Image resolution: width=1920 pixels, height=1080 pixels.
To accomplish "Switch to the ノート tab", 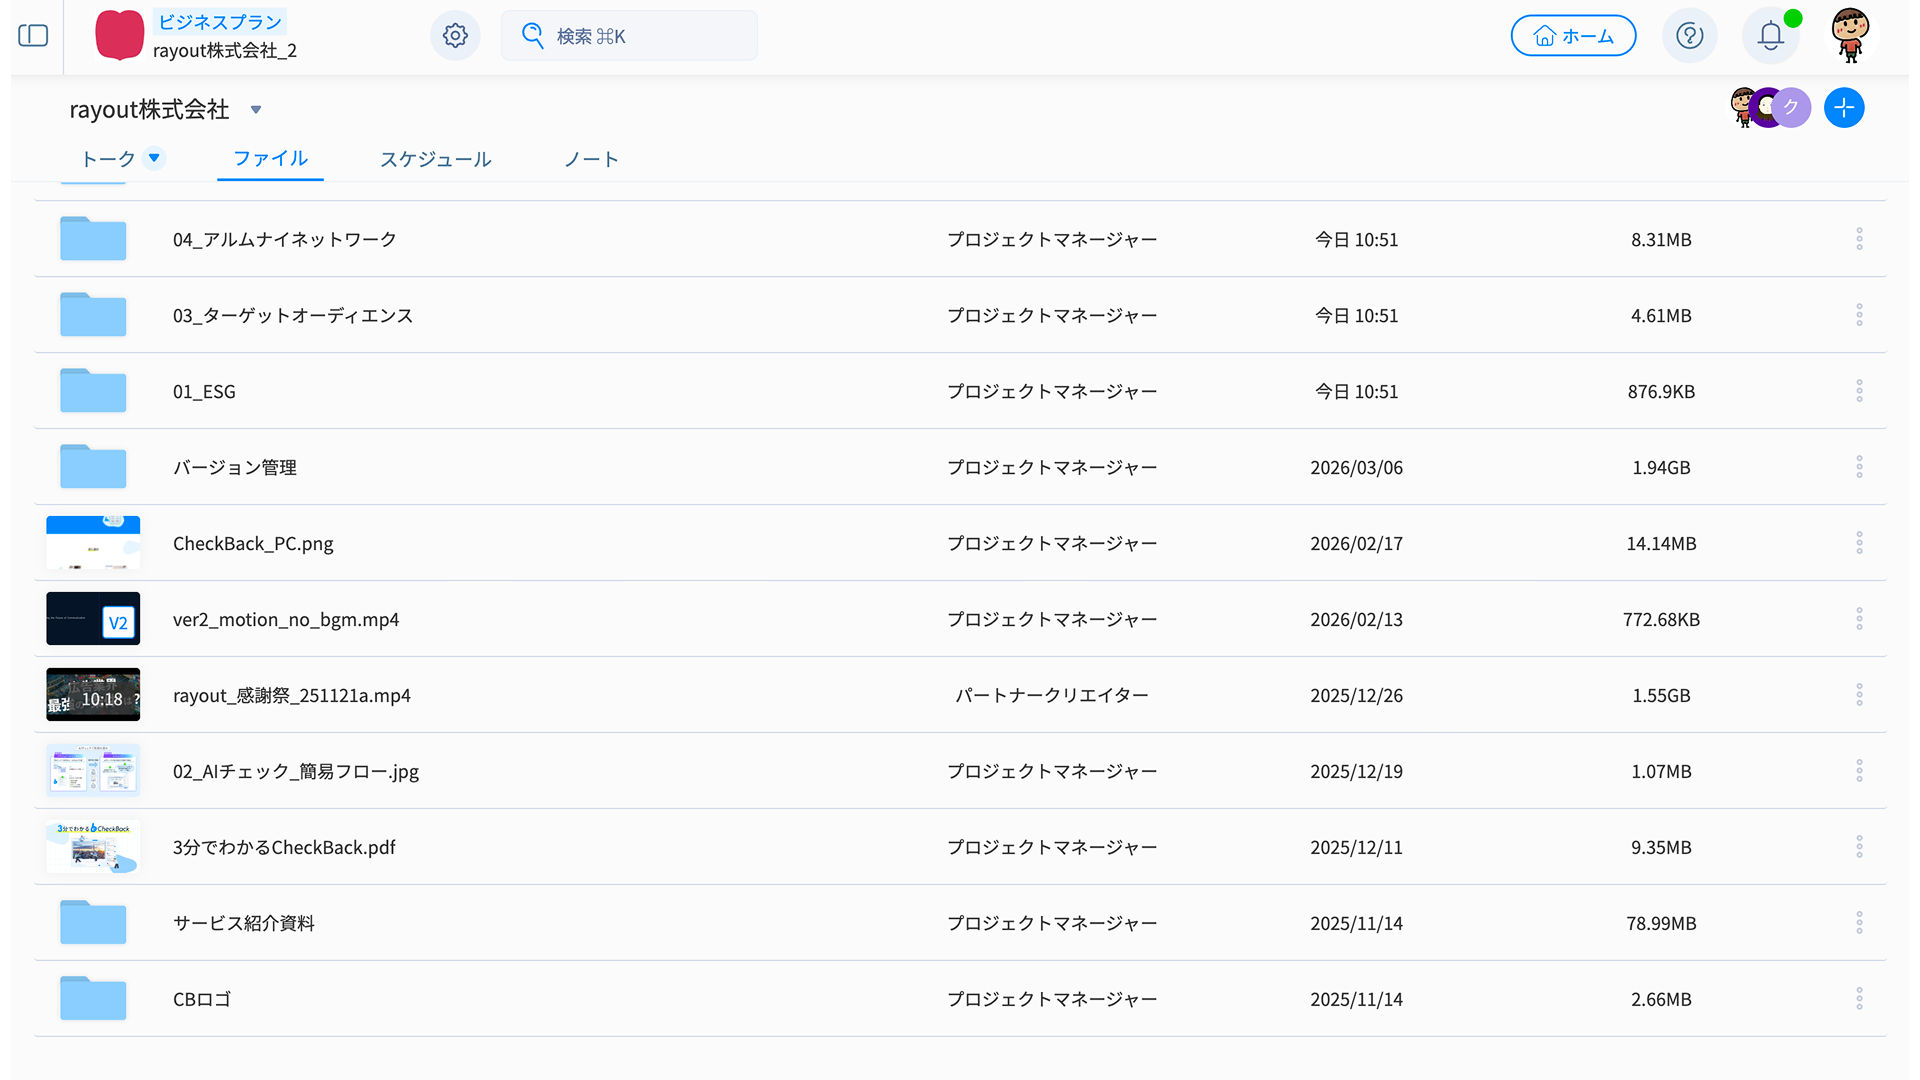I will tap(591, 159).
